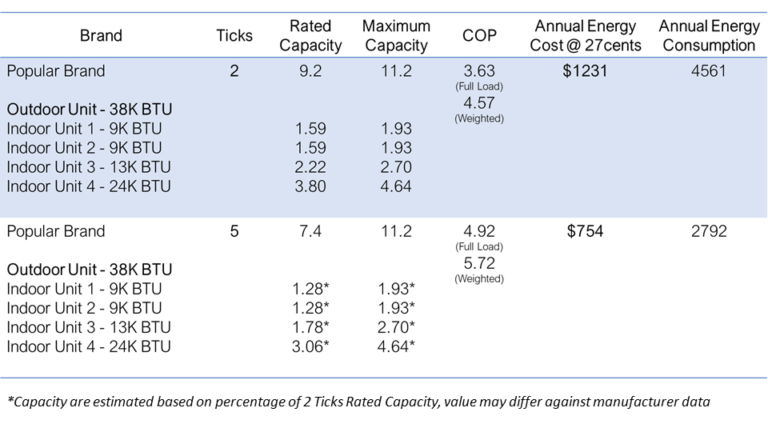The width and height of the screenshot is (768, 424).
Task: Select the 3.63 Full Load COP value
Action: tap(479, 71)
